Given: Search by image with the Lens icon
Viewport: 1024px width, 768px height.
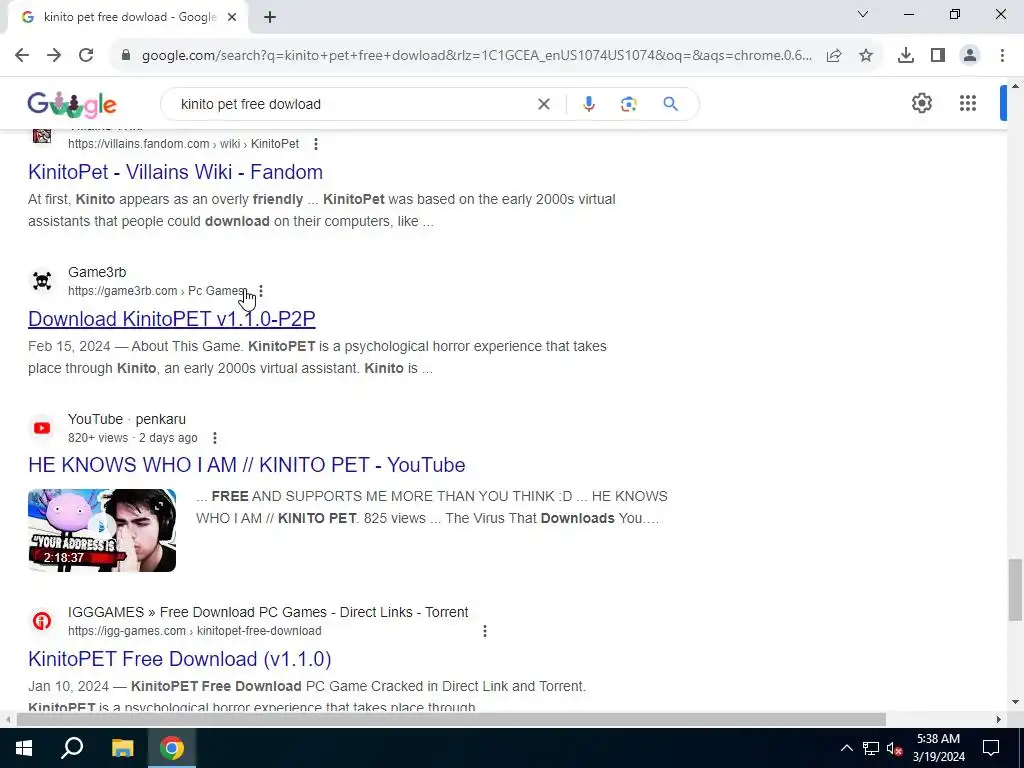Looking at the screenshot, I should [x=628, y=104].
